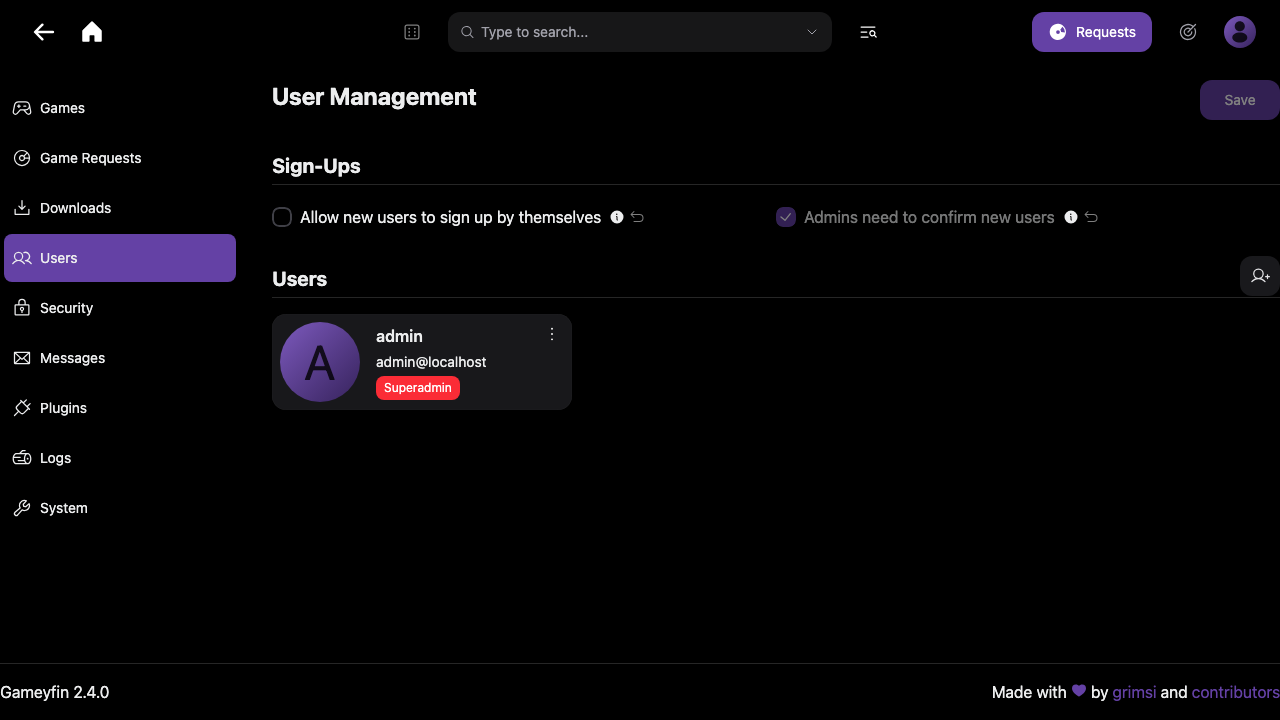
Task: Click the User Management heading
Action: [x=374, y=97]
